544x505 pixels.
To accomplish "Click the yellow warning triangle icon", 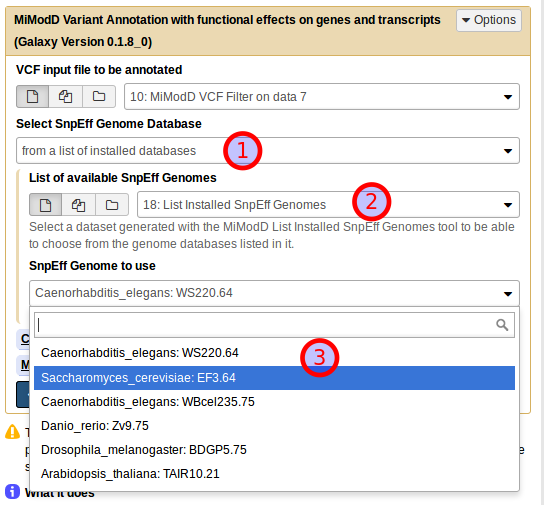I will [x=12, y=432].
